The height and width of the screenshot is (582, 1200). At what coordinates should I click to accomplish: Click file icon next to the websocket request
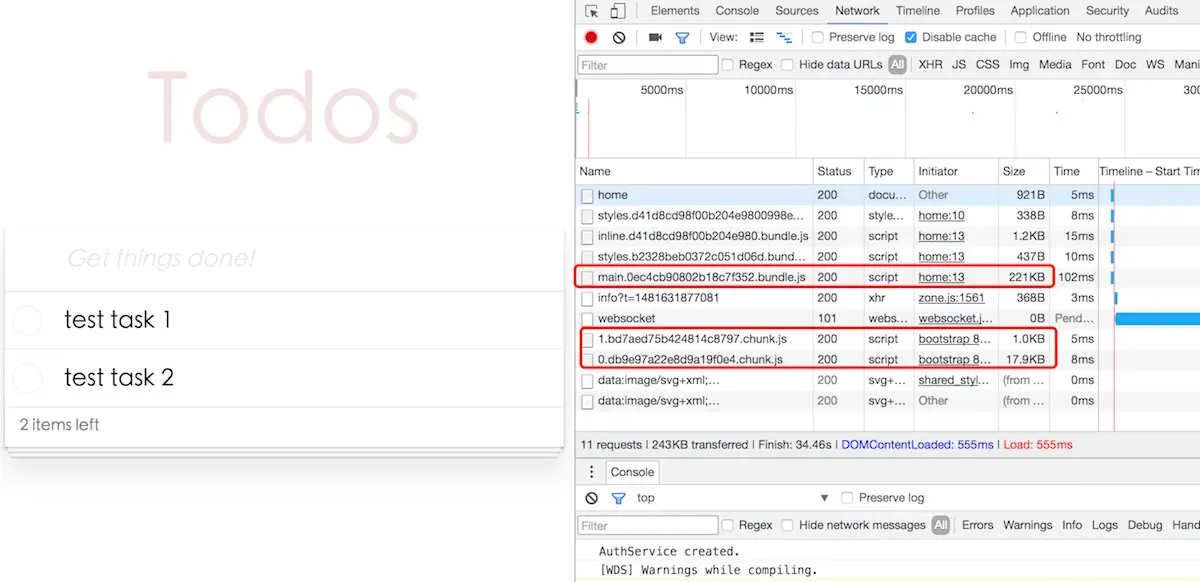point(587,319)
